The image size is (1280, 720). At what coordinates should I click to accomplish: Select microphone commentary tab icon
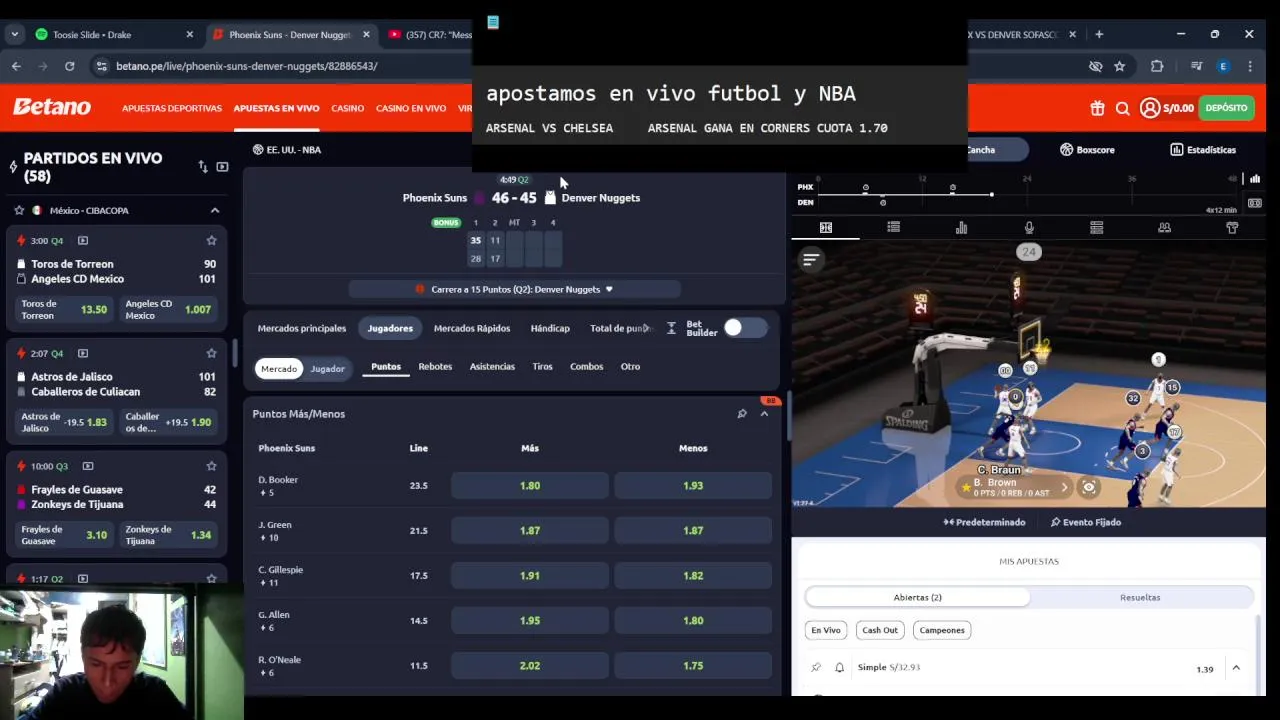tap(1029, 228)
